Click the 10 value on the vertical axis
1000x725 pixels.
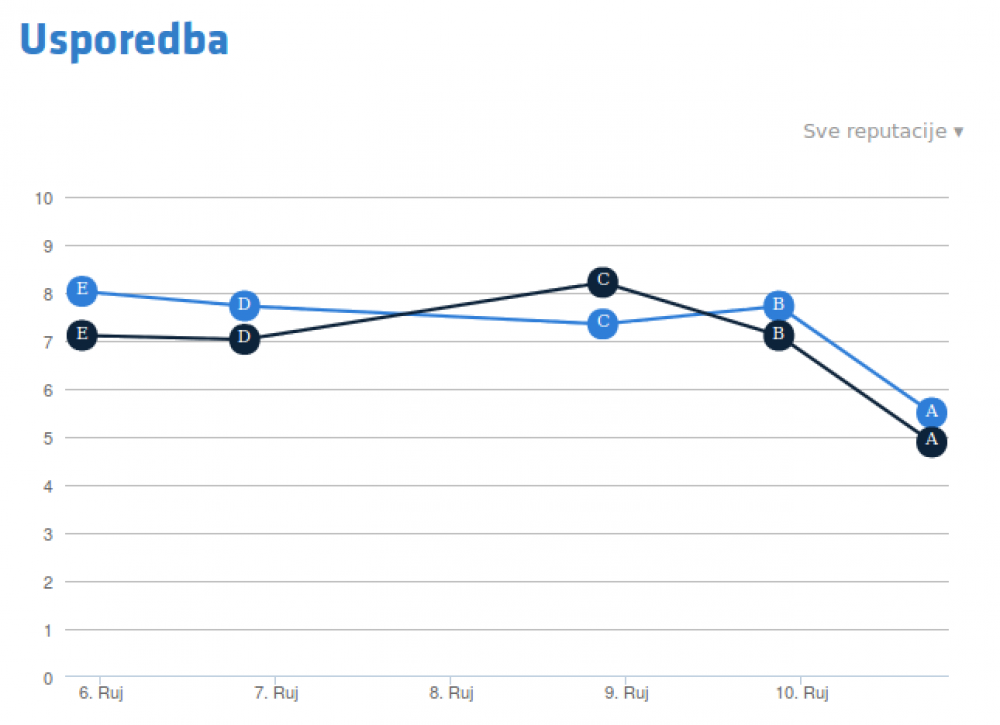(x=43, y=199)
